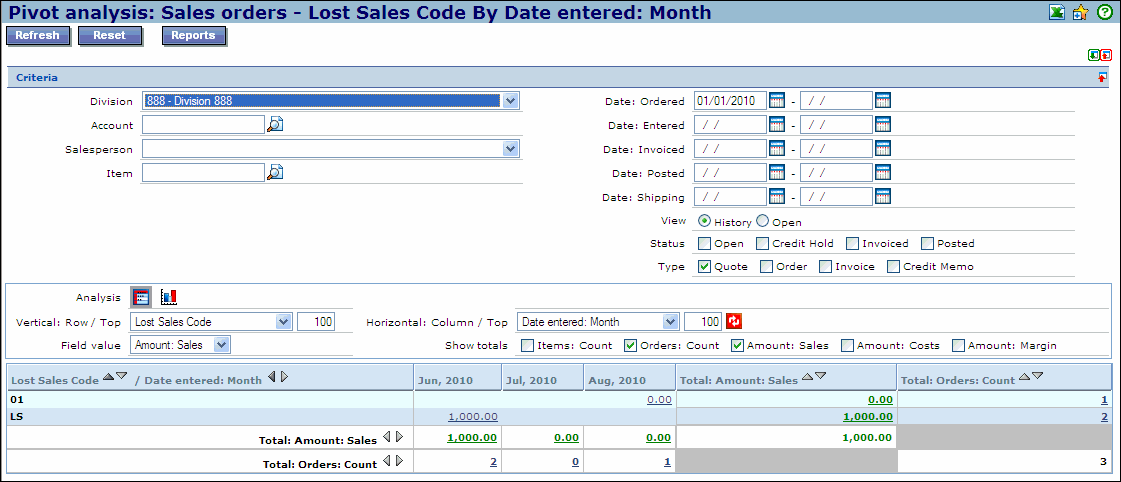
Task: Click Account lookup magnifier icon
Action: pos(275,125)
